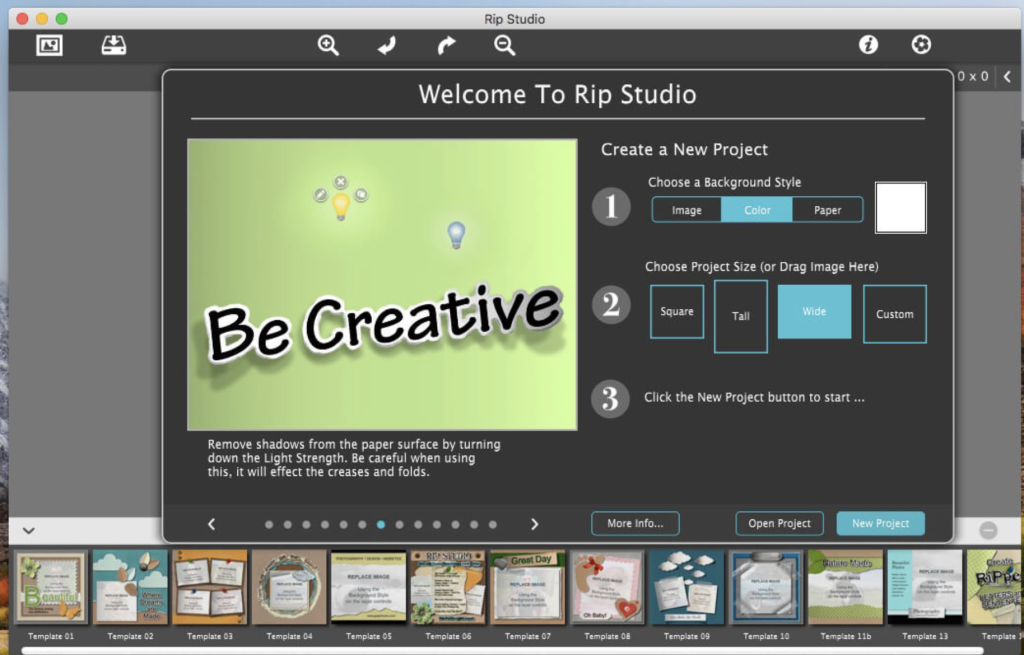
Task: Click the template strip horizontal scrollbar
Action: 503,650
